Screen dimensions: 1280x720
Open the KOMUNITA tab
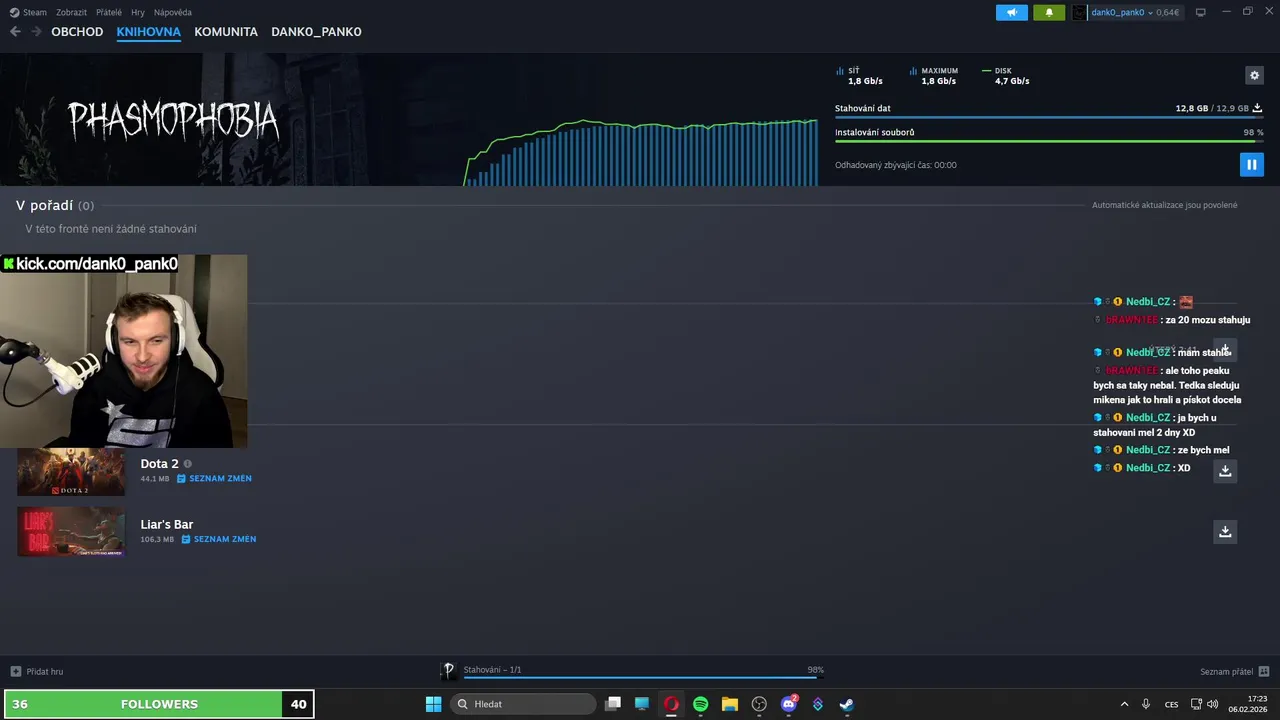click(226, 32)
